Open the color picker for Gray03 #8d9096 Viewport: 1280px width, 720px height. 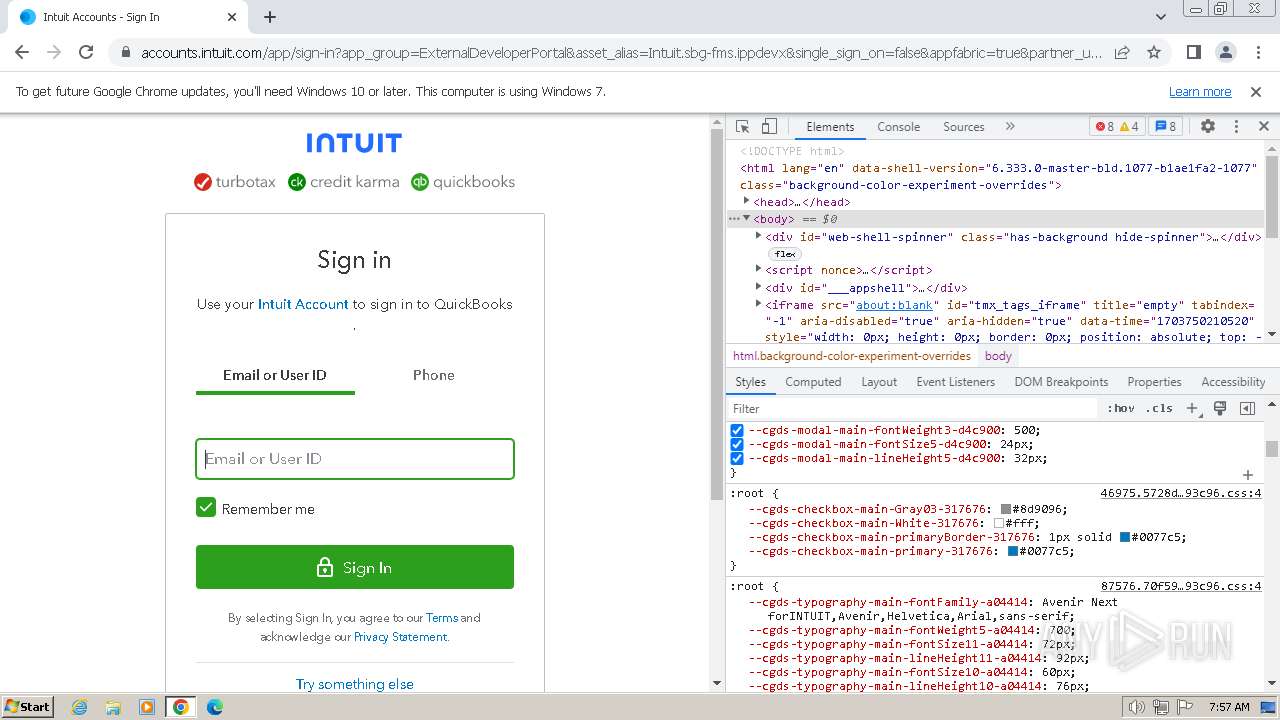[1006, 509]
